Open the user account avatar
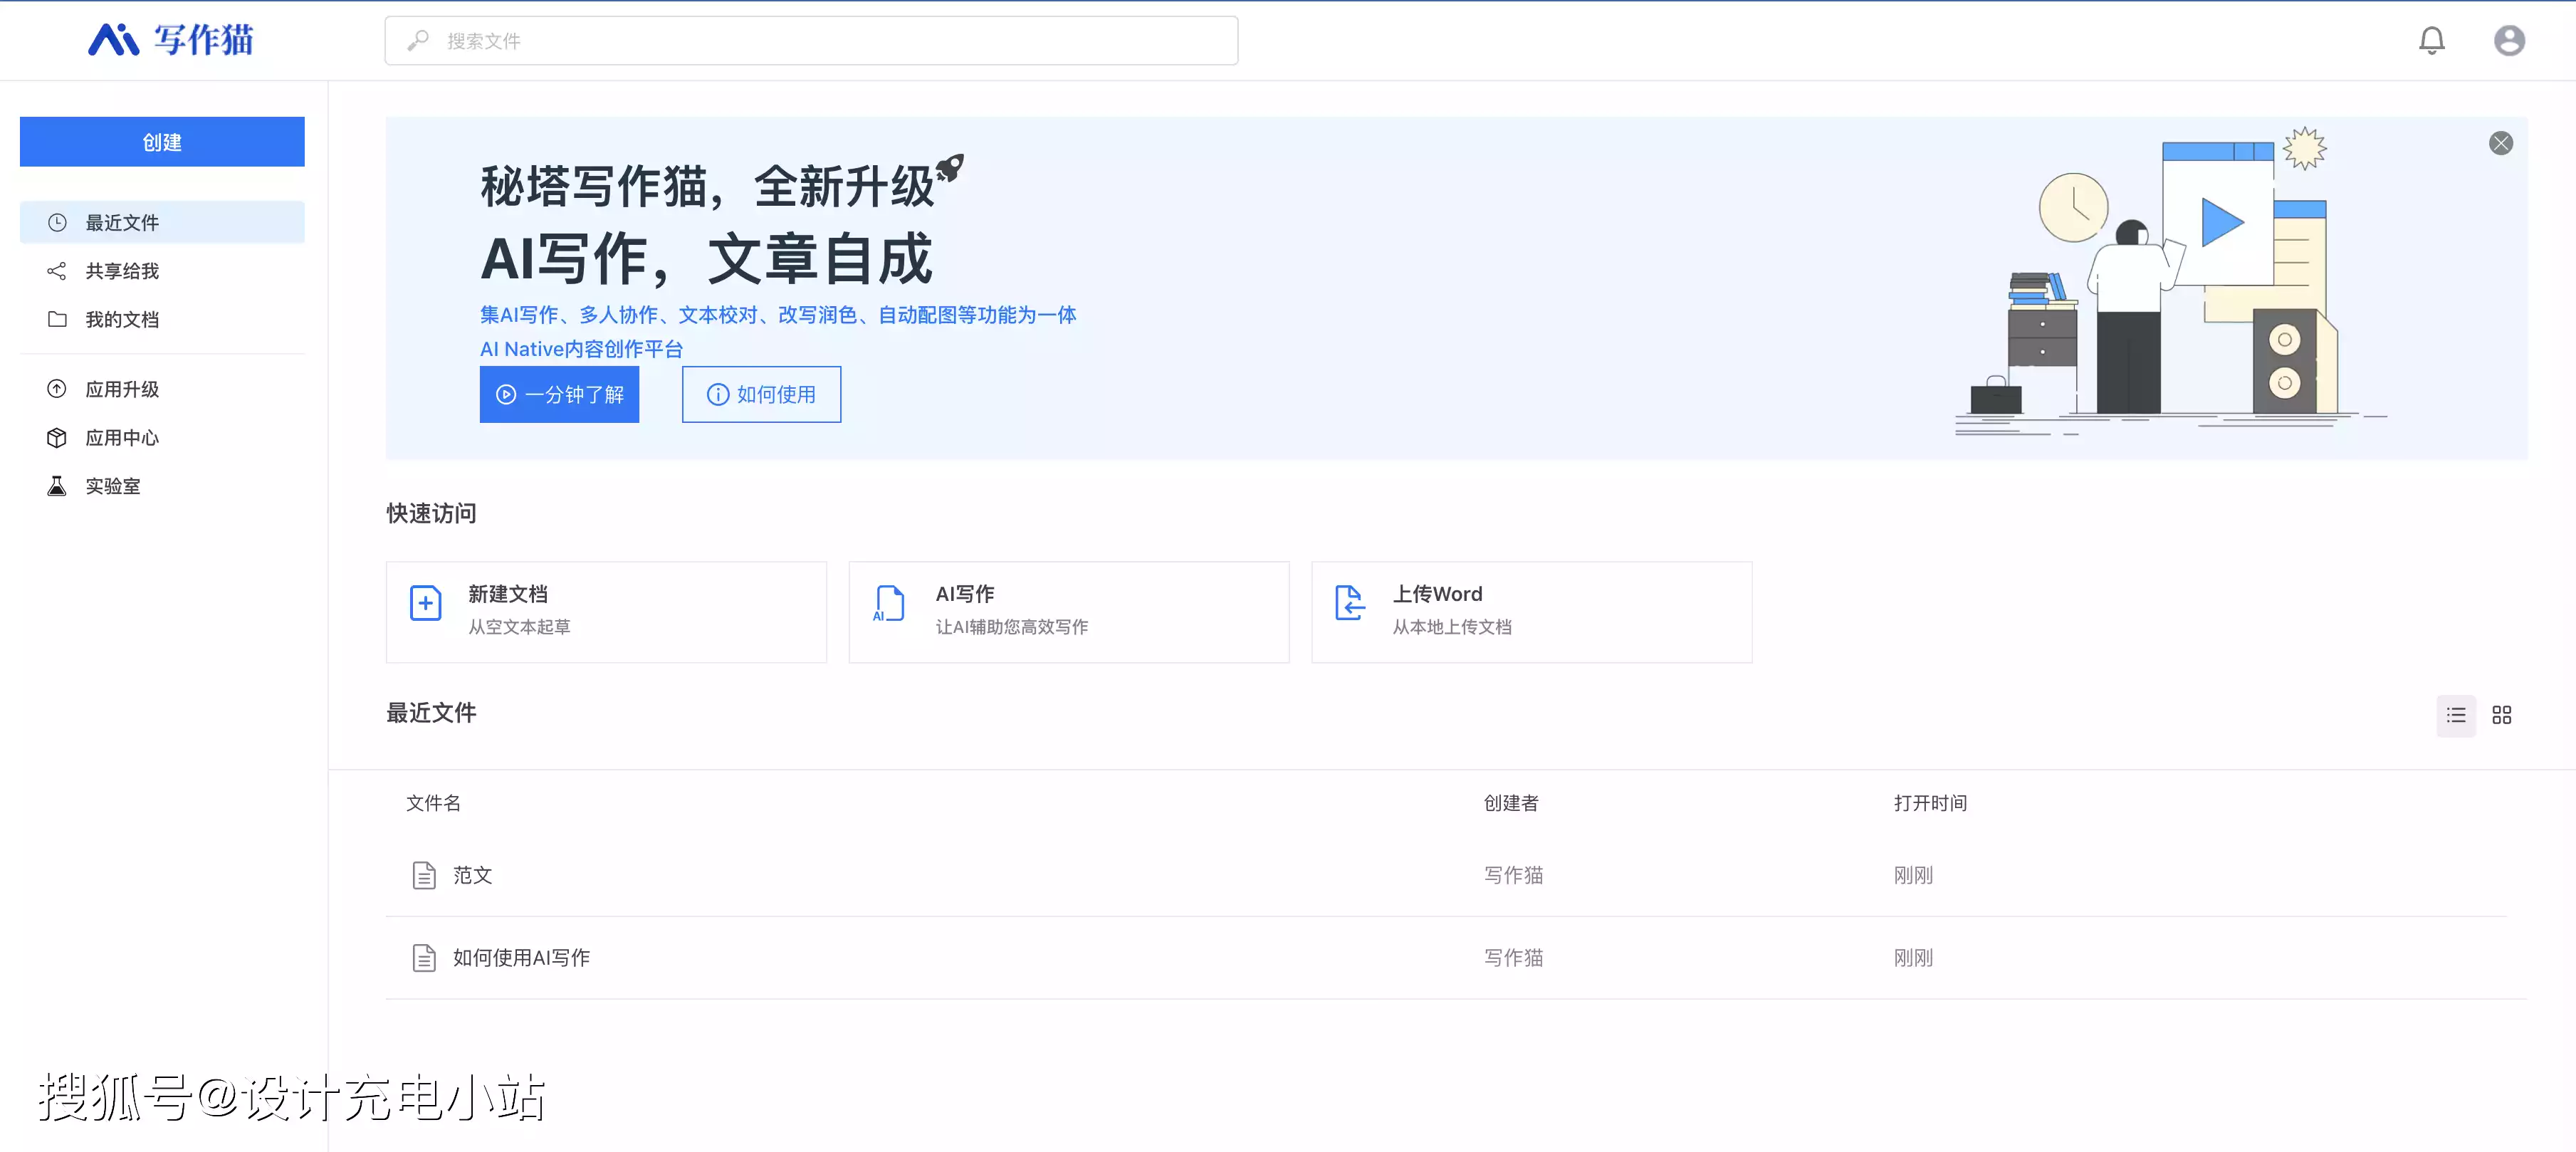2576x1152 pixels. [x=2508, y=40]
